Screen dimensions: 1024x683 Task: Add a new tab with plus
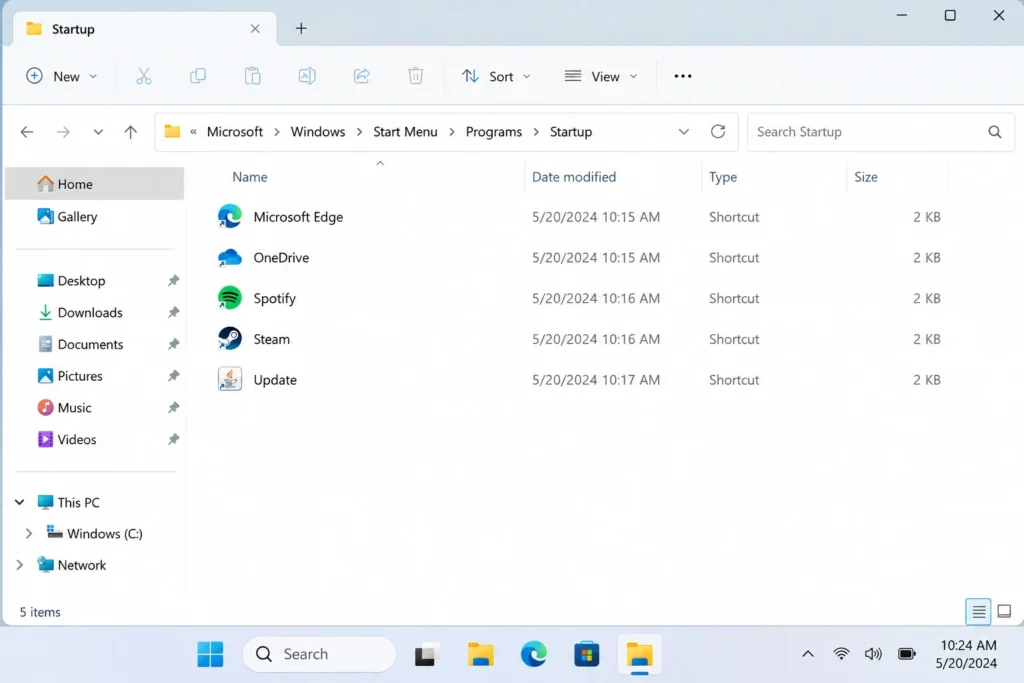[x=301, y=28]
